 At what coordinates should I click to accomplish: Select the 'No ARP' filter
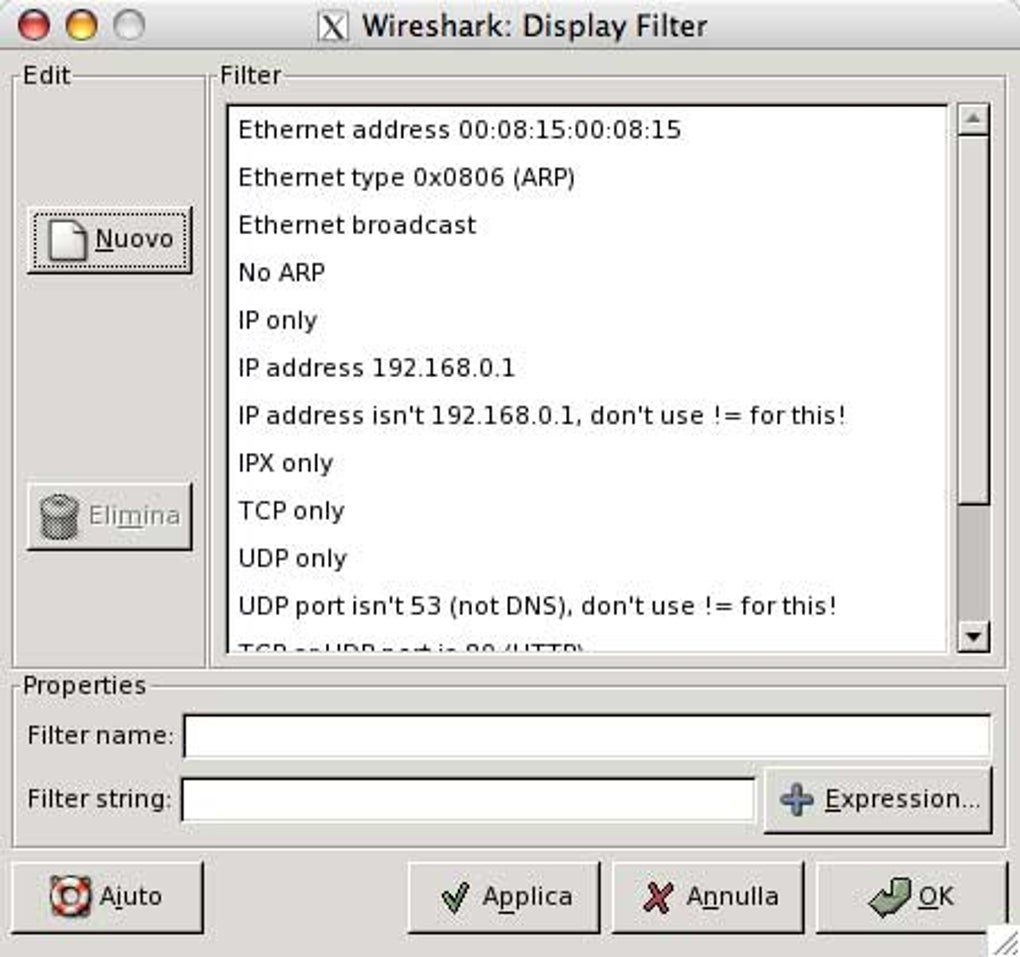pos(587,273)
